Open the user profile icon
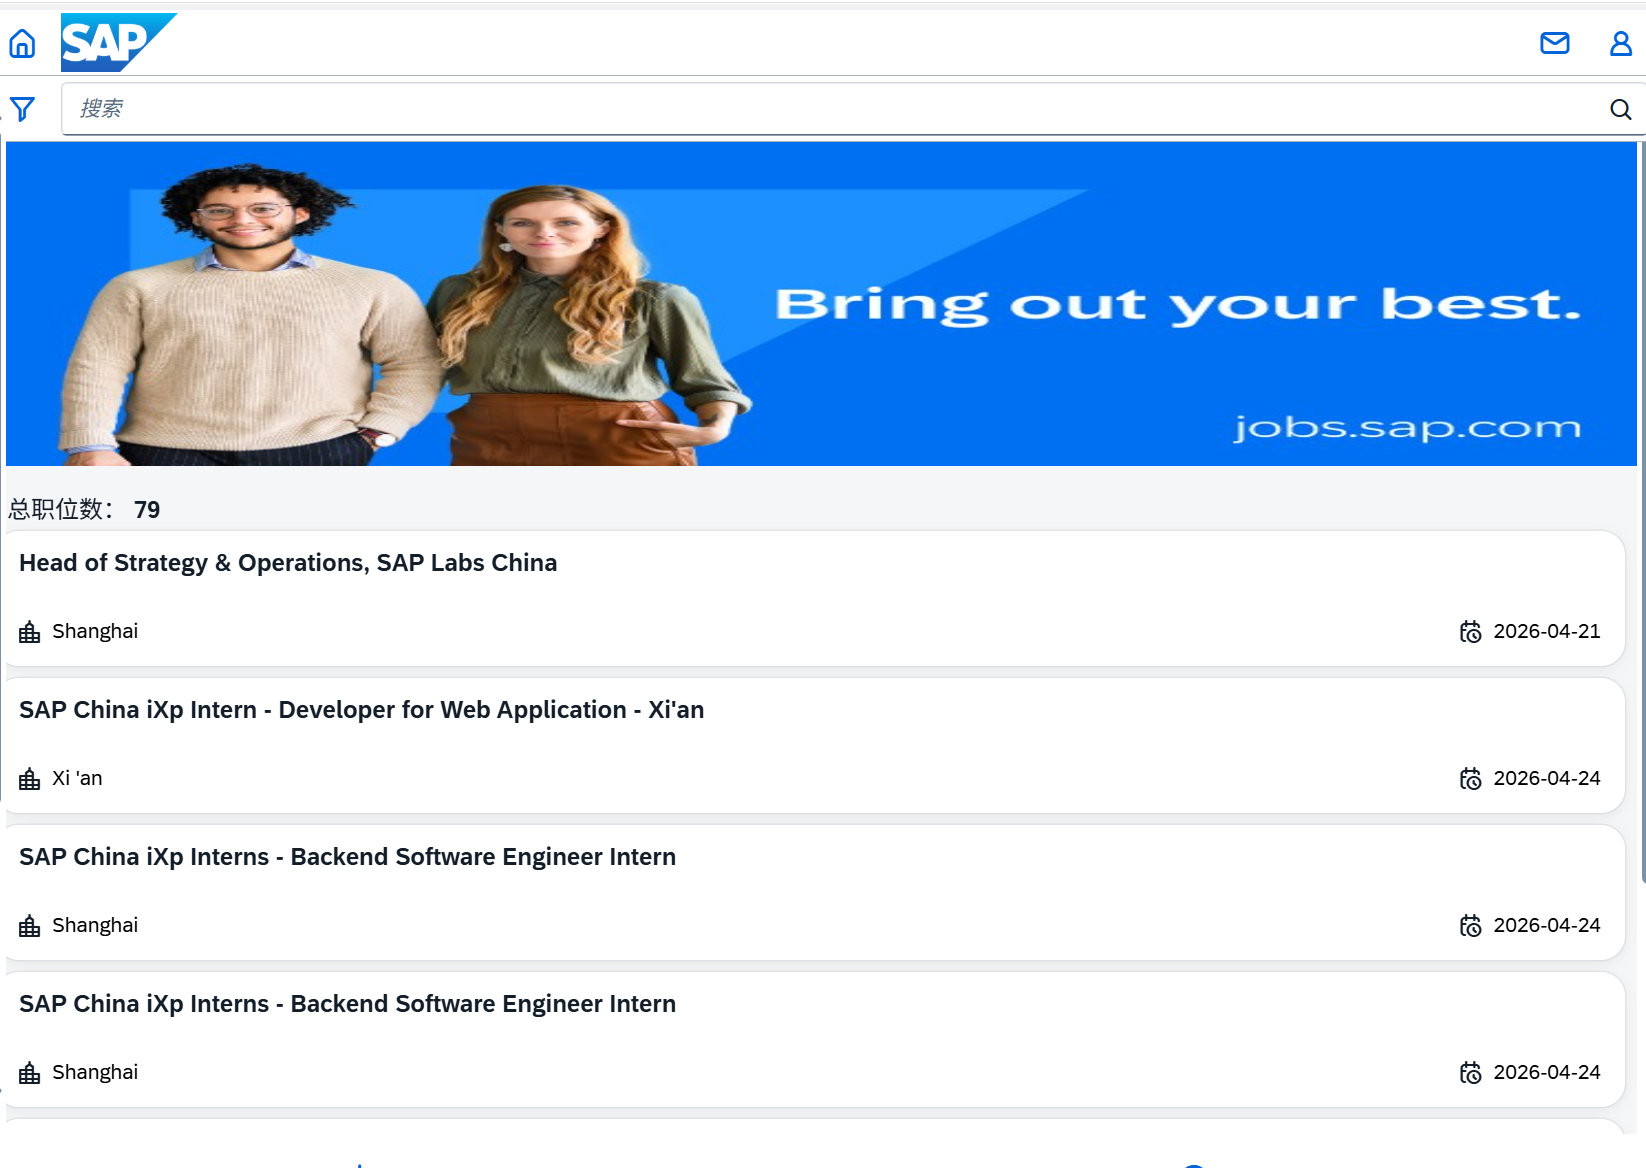This screenshot has height=1168, width=1646. pyautogui.click(x=1620, y=43)
